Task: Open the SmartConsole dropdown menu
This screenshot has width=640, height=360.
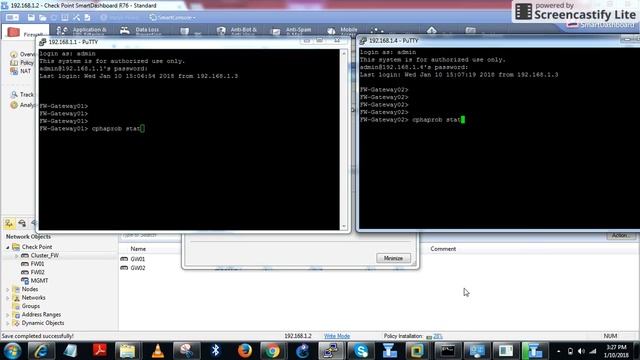Action: [x=172, y=18]
